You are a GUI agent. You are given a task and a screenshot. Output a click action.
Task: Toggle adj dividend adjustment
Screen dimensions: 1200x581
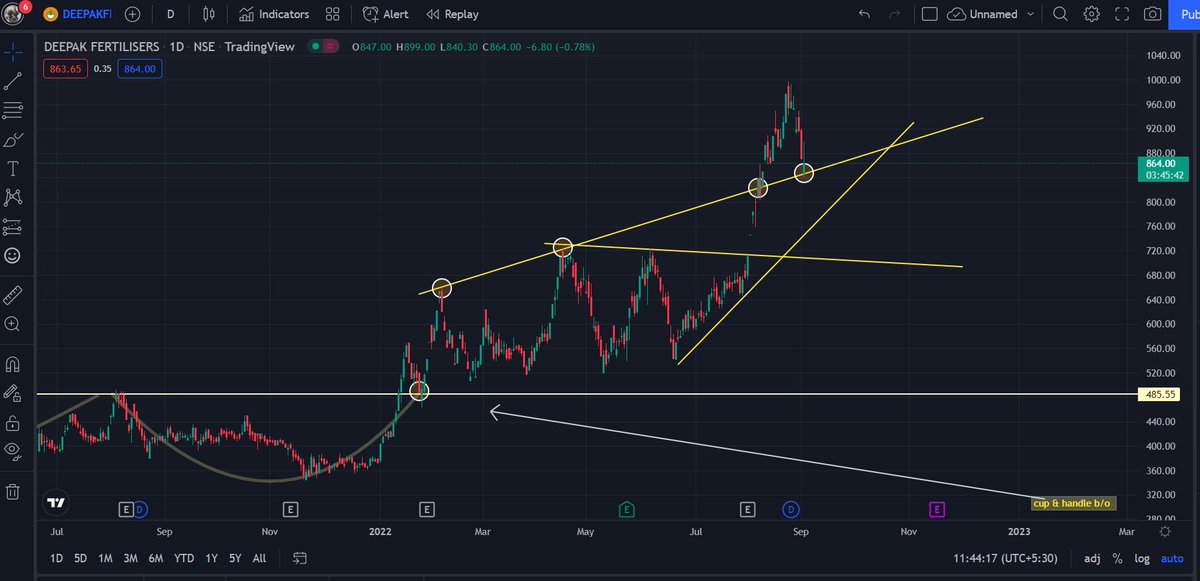pos(1093,558)
